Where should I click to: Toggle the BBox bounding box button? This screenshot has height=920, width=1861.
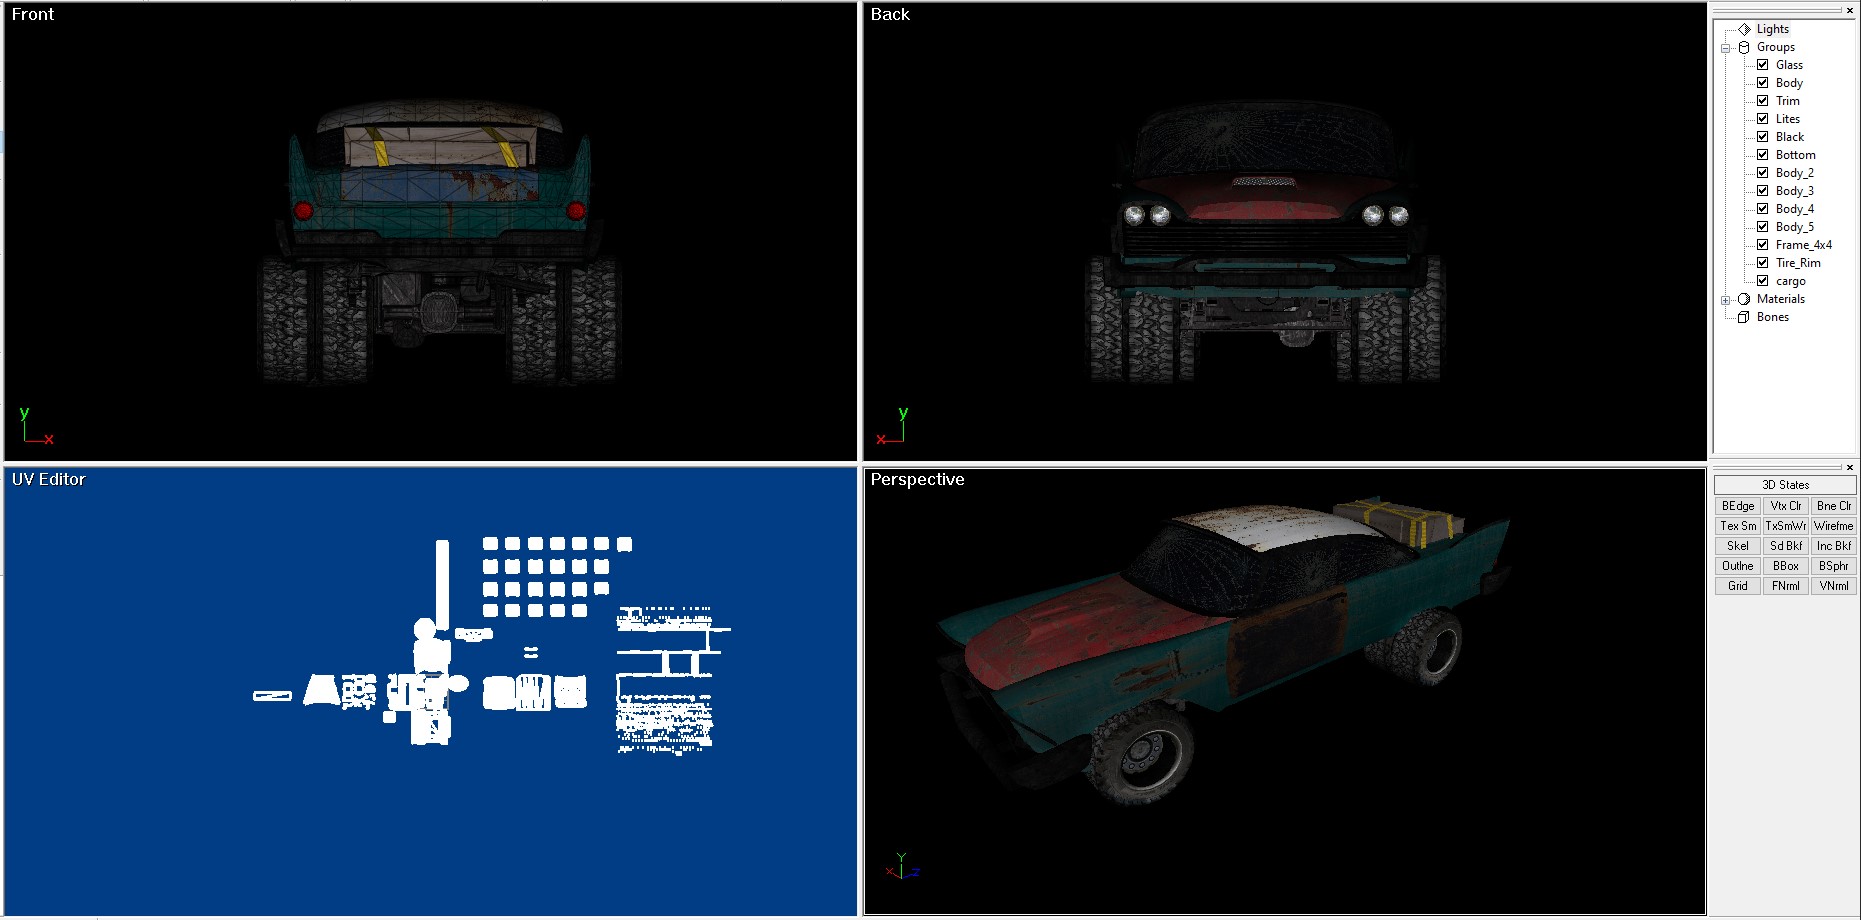click(x=1785, y=566)
